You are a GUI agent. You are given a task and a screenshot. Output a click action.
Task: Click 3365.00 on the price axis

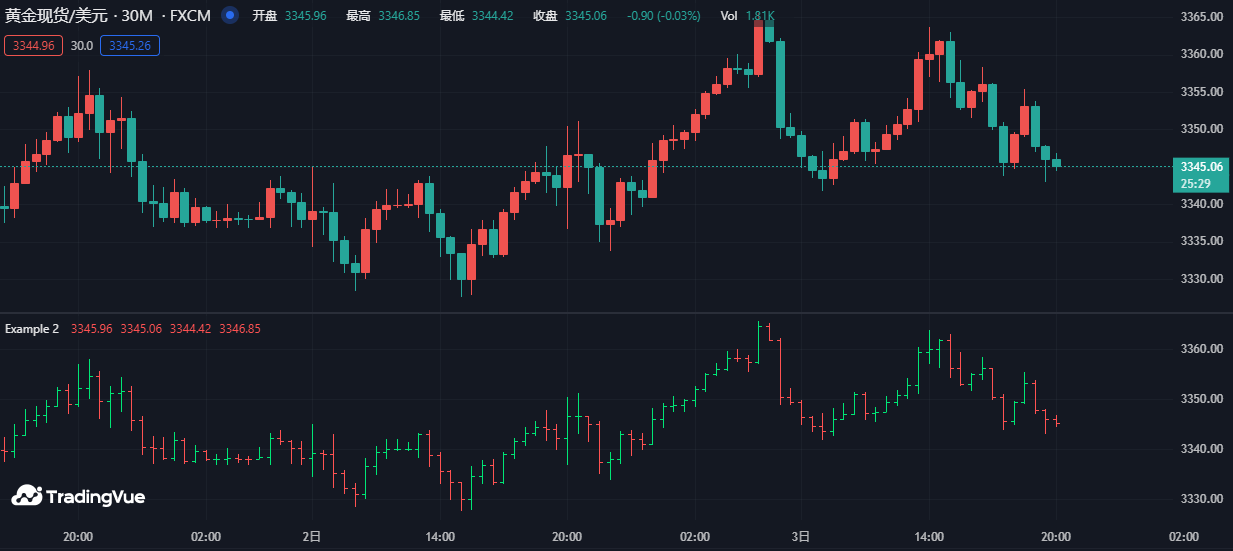(x=1201, y=17)
